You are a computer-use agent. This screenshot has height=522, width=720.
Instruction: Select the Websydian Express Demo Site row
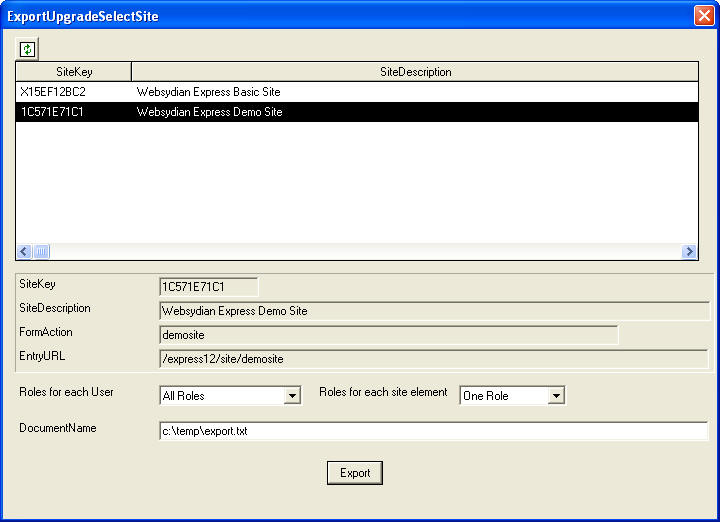(357, 112)
